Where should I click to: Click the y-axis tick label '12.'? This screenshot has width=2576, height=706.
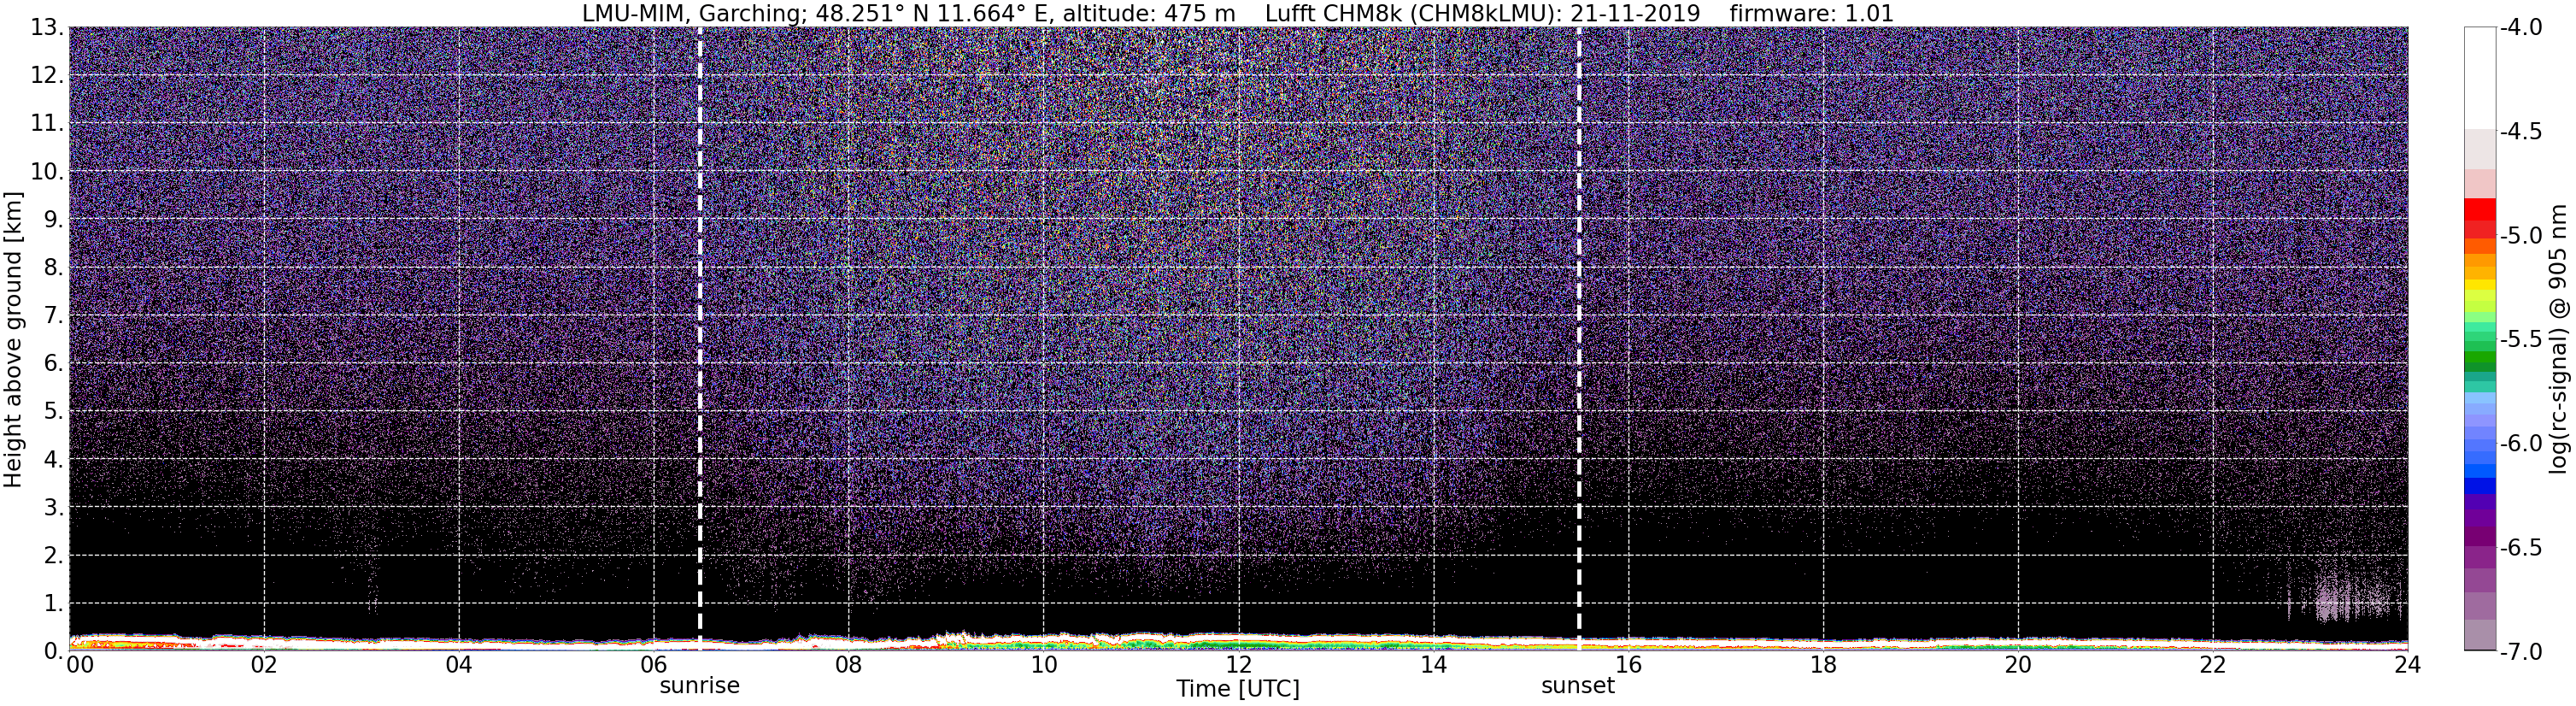click(x=47, y=76)
